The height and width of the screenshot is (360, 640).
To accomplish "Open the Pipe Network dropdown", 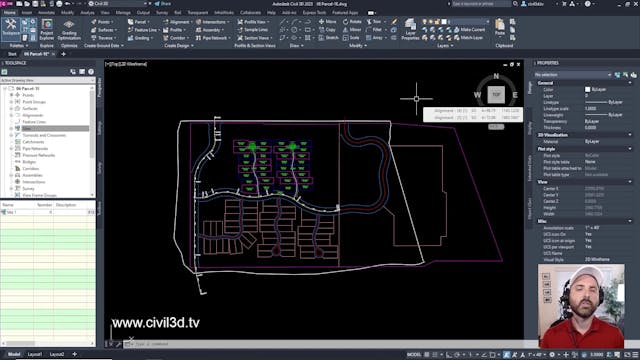I will tap(213, 38).
